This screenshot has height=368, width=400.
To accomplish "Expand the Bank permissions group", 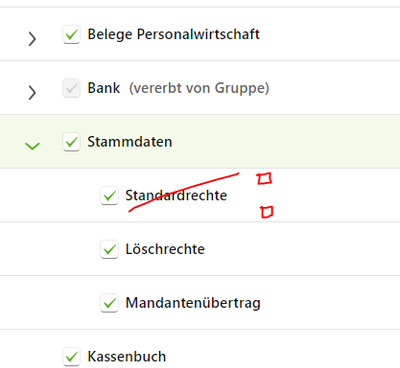I will click(32, 93).
